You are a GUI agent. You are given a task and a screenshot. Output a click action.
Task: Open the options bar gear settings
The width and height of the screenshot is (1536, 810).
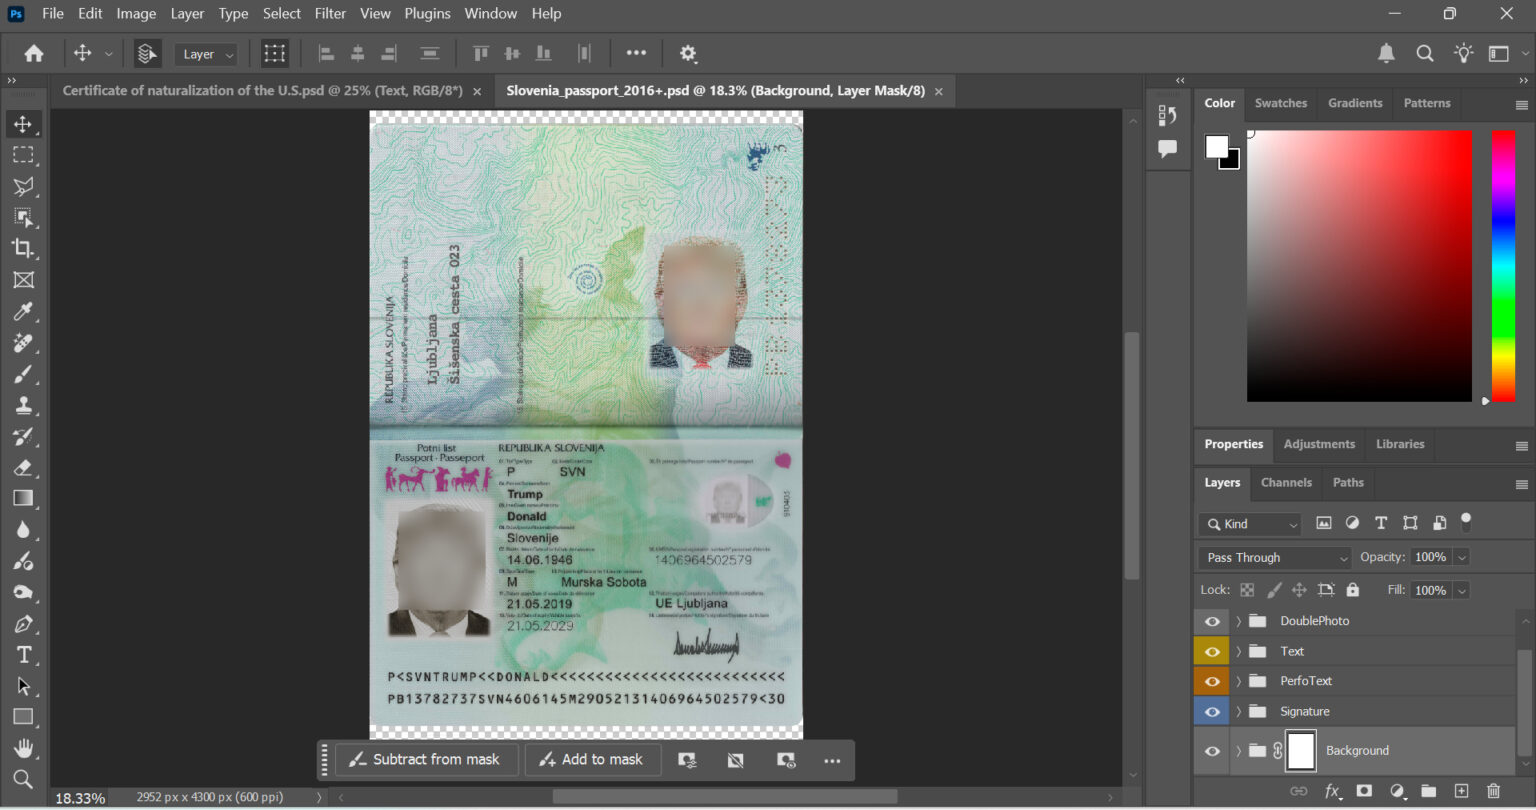coord(688,54)
